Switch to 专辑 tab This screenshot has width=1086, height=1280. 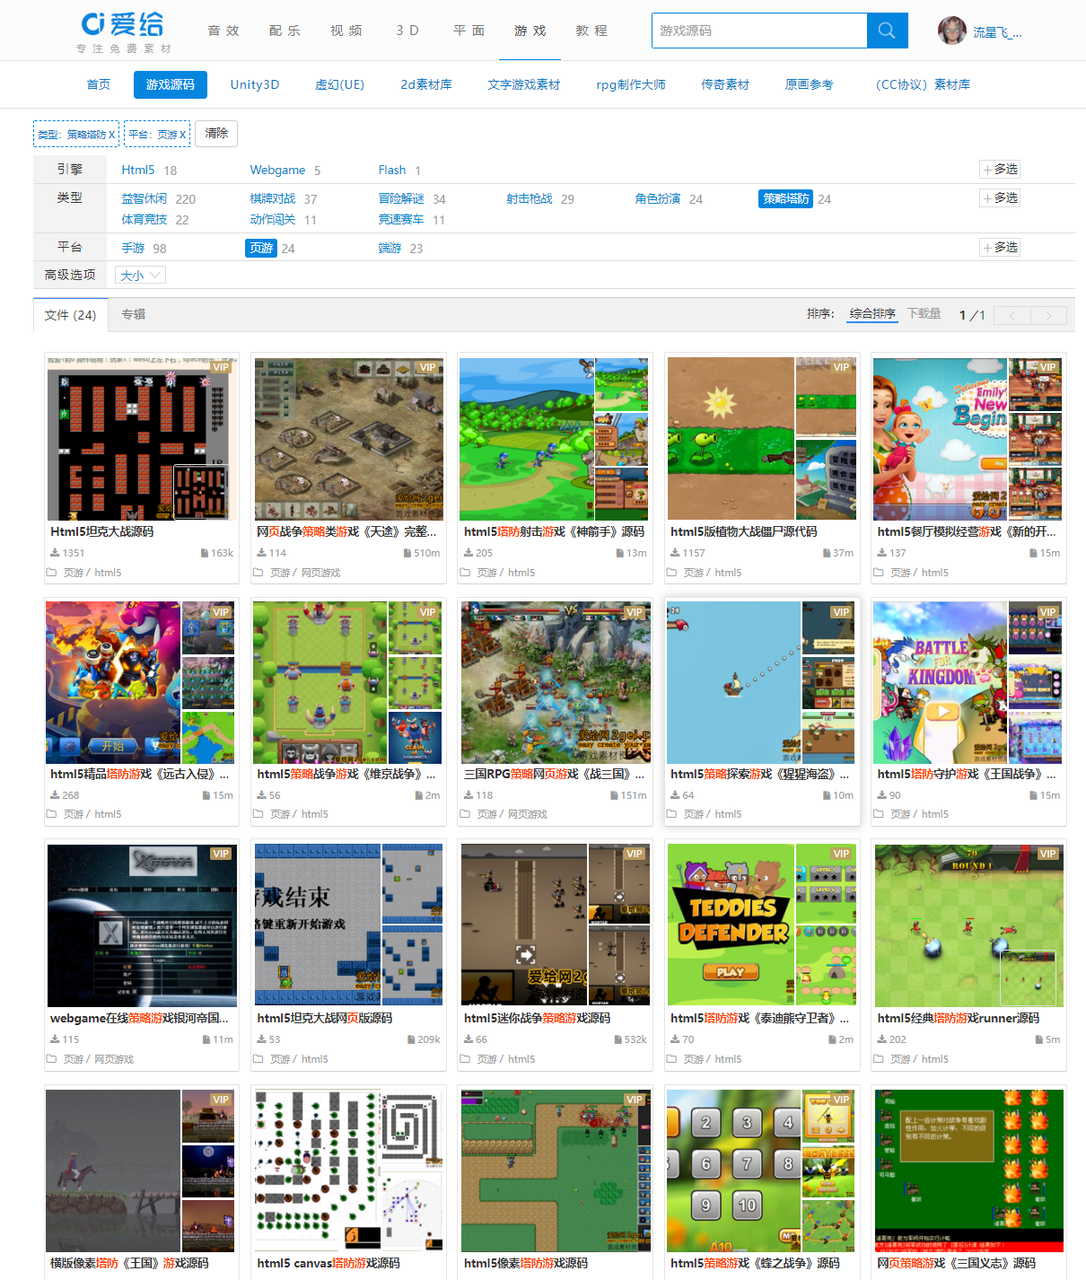tap(133, 314)
